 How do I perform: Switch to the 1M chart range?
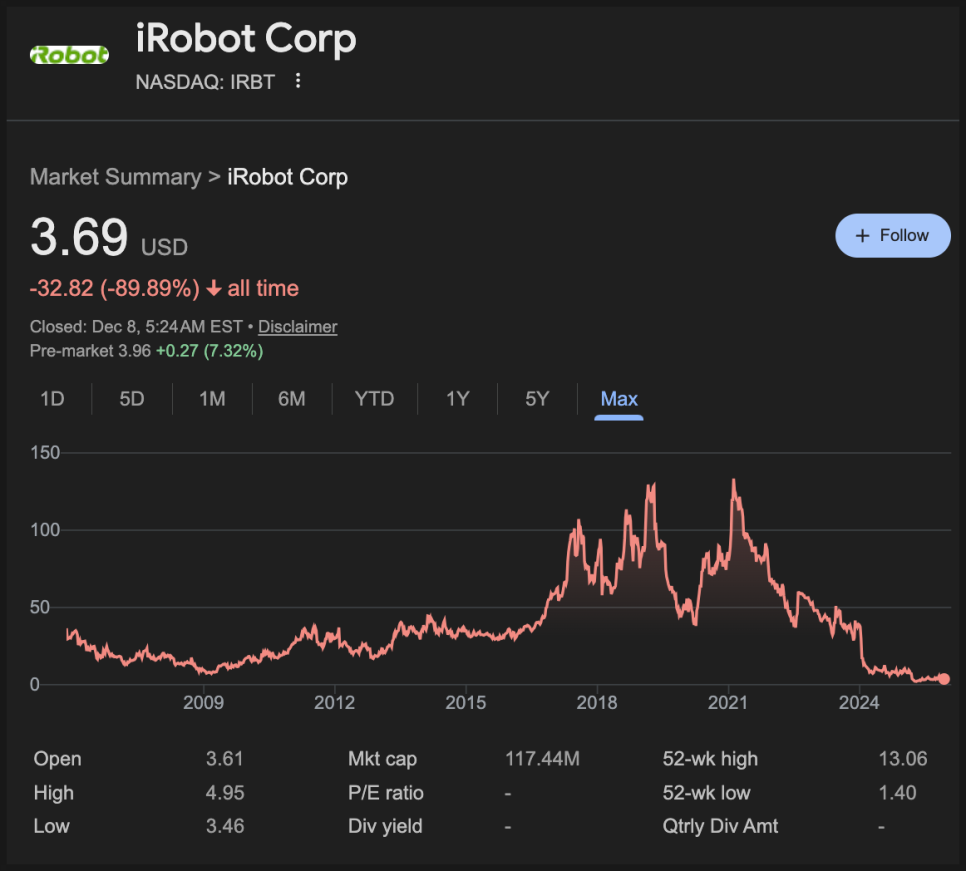pos(212,399)
